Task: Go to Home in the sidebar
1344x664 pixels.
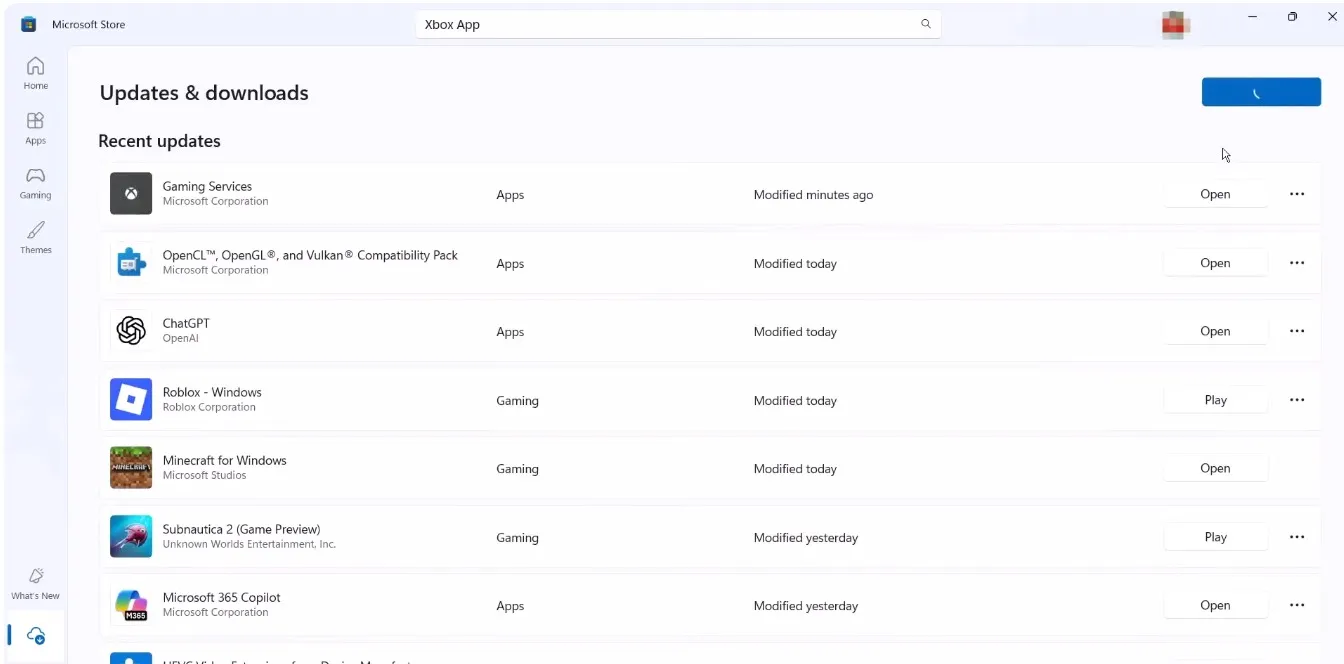Action: pyautogui.click(x=35, y=74)
